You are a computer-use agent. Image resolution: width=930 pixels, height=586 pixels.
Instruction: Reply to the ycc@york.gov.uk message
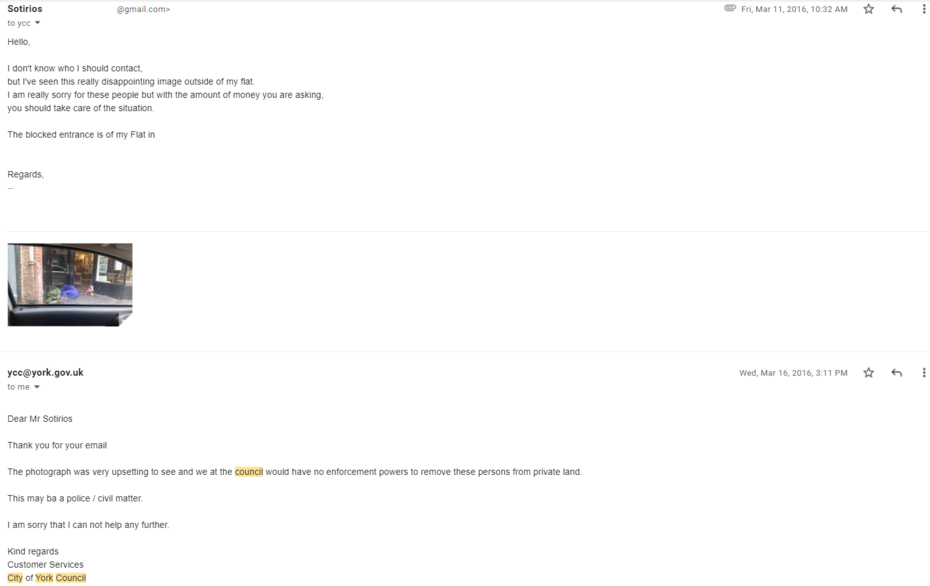pos(896,373)
